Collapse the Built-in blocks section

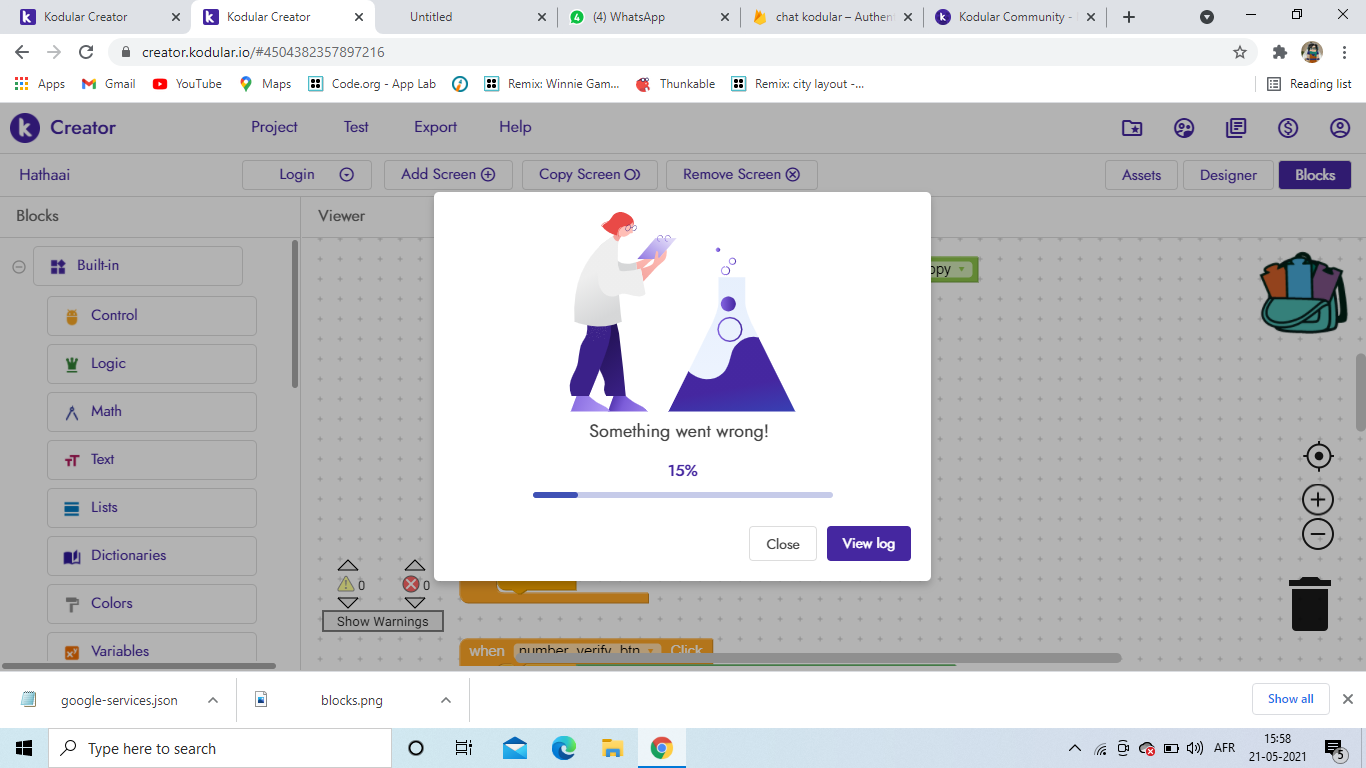(x=19, y=266)
